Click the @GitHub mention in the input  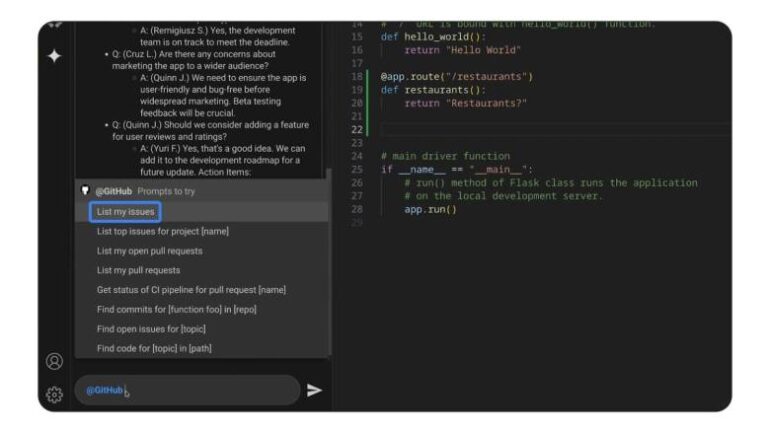[x=104, y=390]
